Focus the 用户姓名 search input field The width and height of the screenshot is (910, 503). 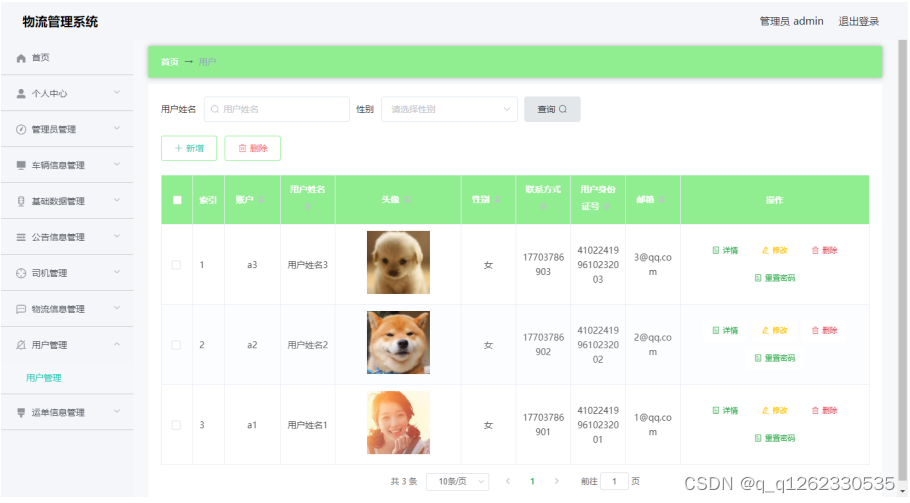click(277, 109)
